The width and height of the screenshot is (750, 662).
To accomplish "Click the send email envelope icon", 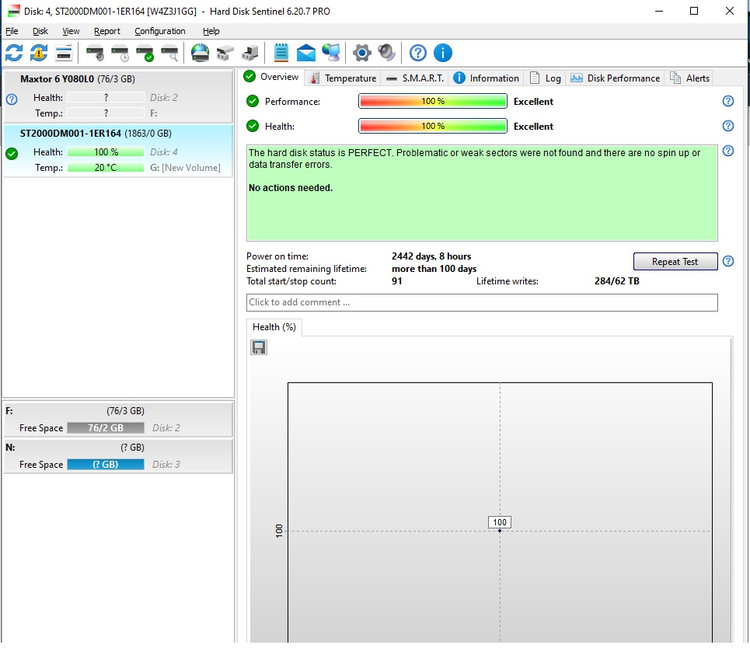I will point(306,53).
